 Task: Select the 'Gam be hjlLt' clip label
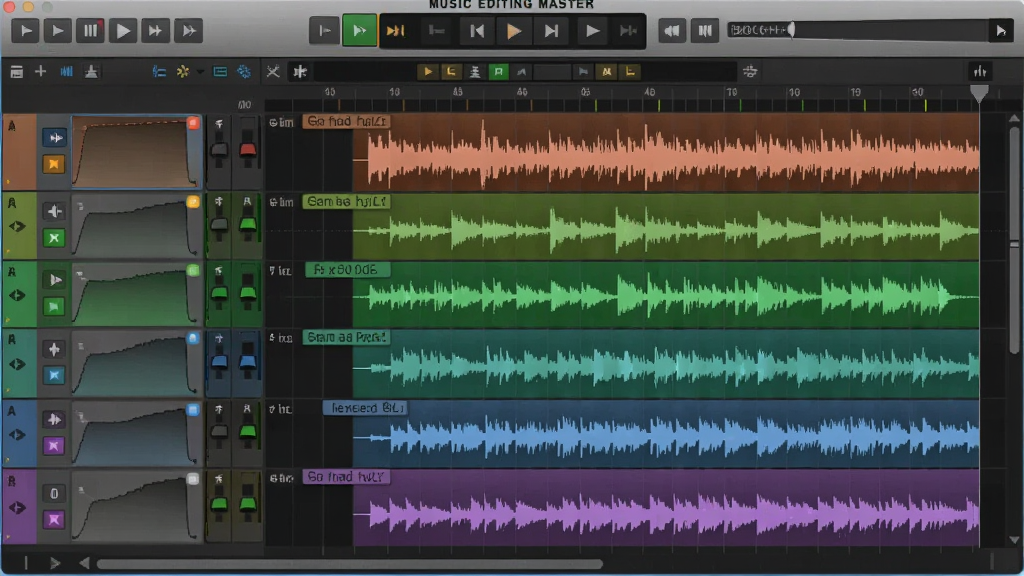point(346,202)
